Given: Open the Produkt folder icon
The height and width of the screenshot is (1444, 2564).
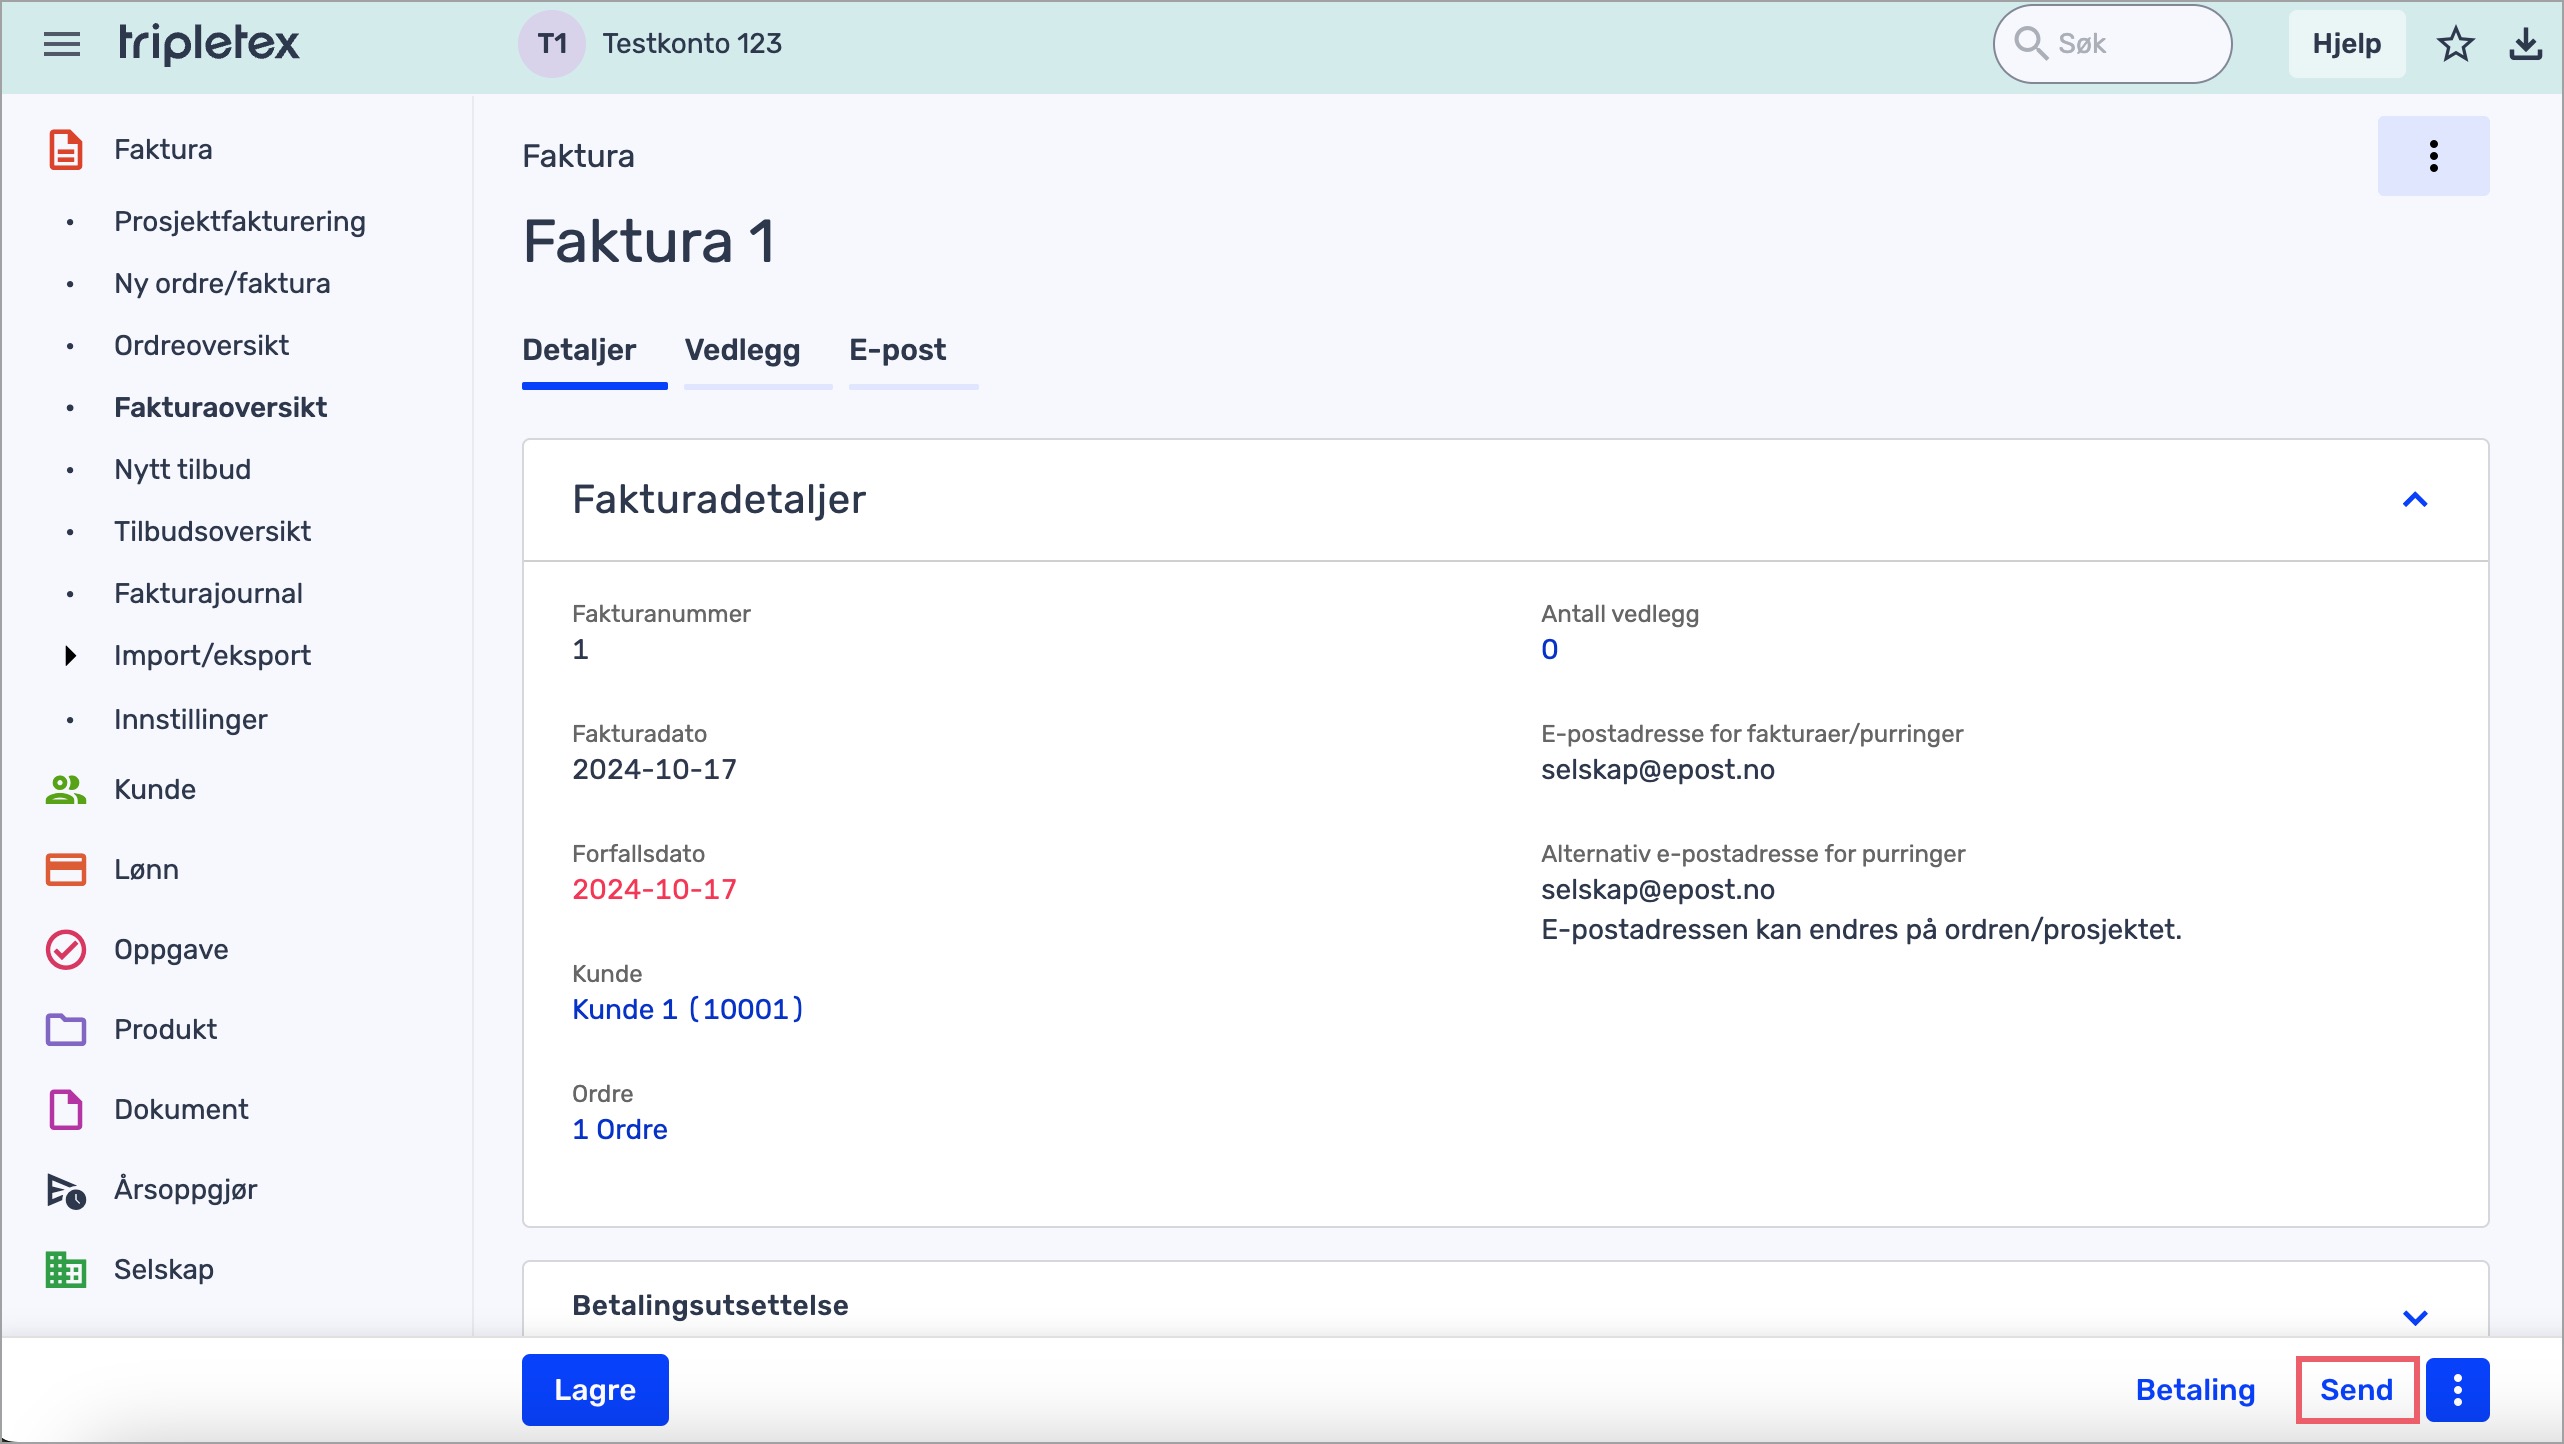Looking at the screenshot, I should (65, 1029).
